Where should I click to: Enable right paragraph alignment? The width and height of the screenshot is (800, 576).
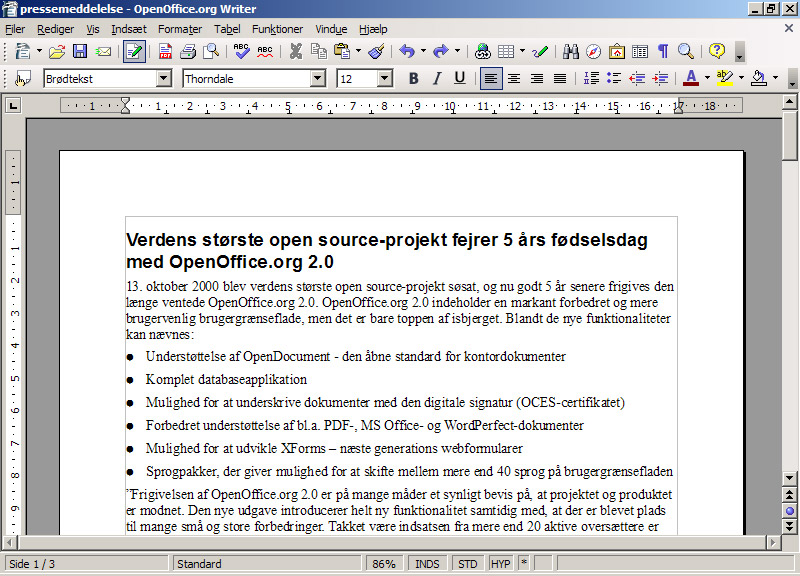click(537, 79)
